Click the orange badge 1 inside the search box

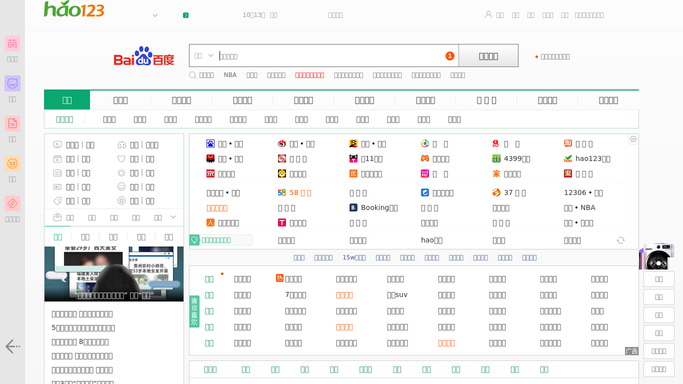pyautogui.click(x=450, y=56)
